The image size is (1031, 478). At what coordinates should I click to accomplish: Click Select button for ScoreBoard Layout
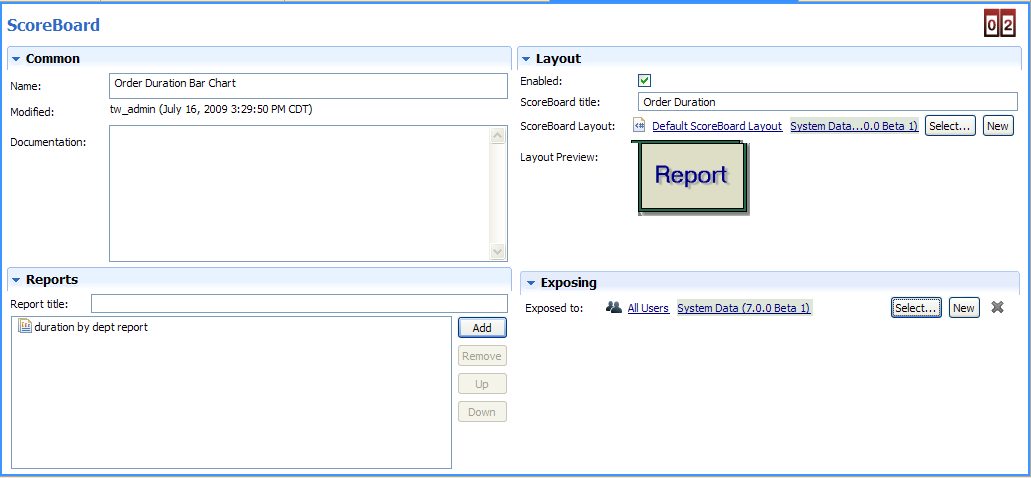949,126
